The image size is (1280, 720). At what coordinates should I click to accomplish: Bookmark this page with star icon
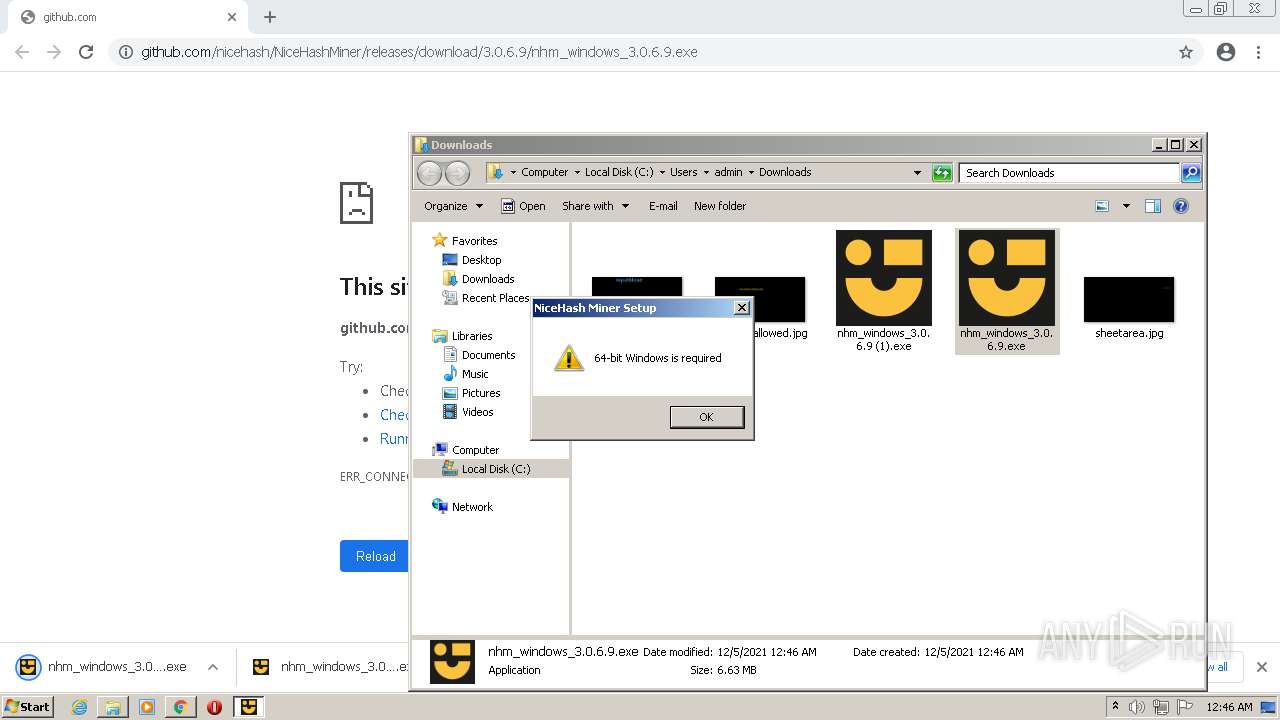click(1186, 52)
